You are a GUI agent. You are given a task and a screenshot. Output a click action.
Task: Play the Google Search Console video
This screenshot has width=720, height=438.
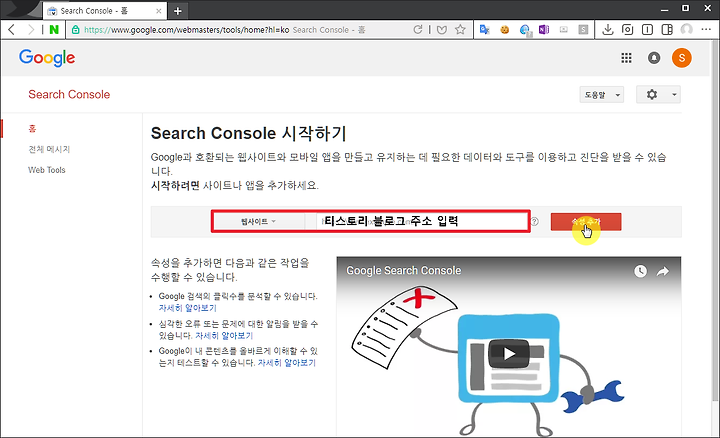click(x=508, y=354)
